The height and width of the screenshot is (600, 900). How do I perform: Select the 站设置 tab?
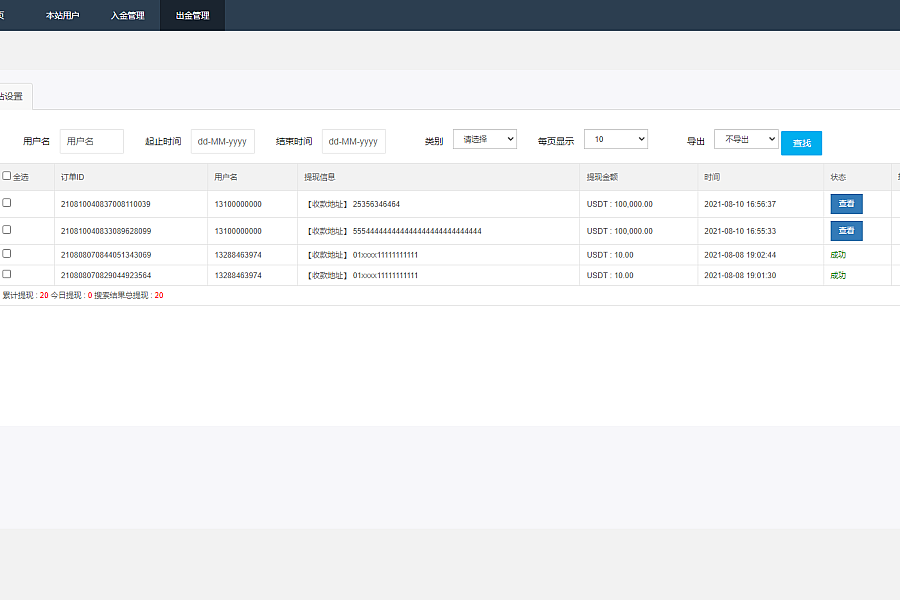pos(12,96)
